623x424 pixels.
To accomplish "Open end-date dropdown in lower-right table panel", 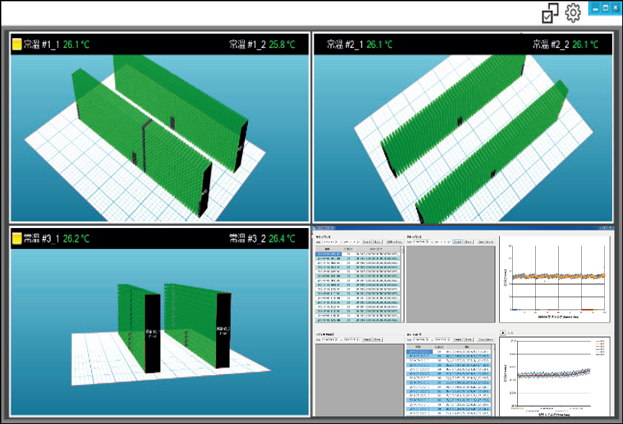I will click(443, 339).
